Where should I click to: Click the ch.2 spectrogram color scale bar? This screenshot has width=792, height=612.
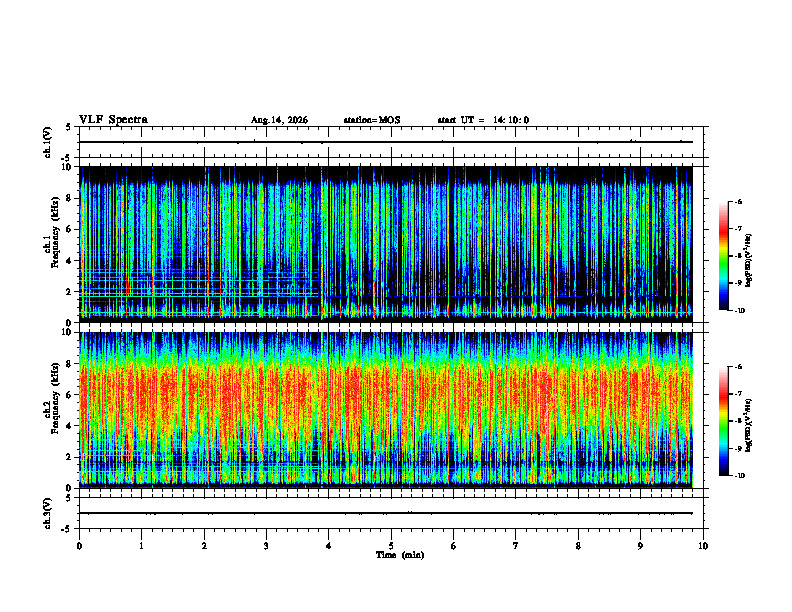724,421
